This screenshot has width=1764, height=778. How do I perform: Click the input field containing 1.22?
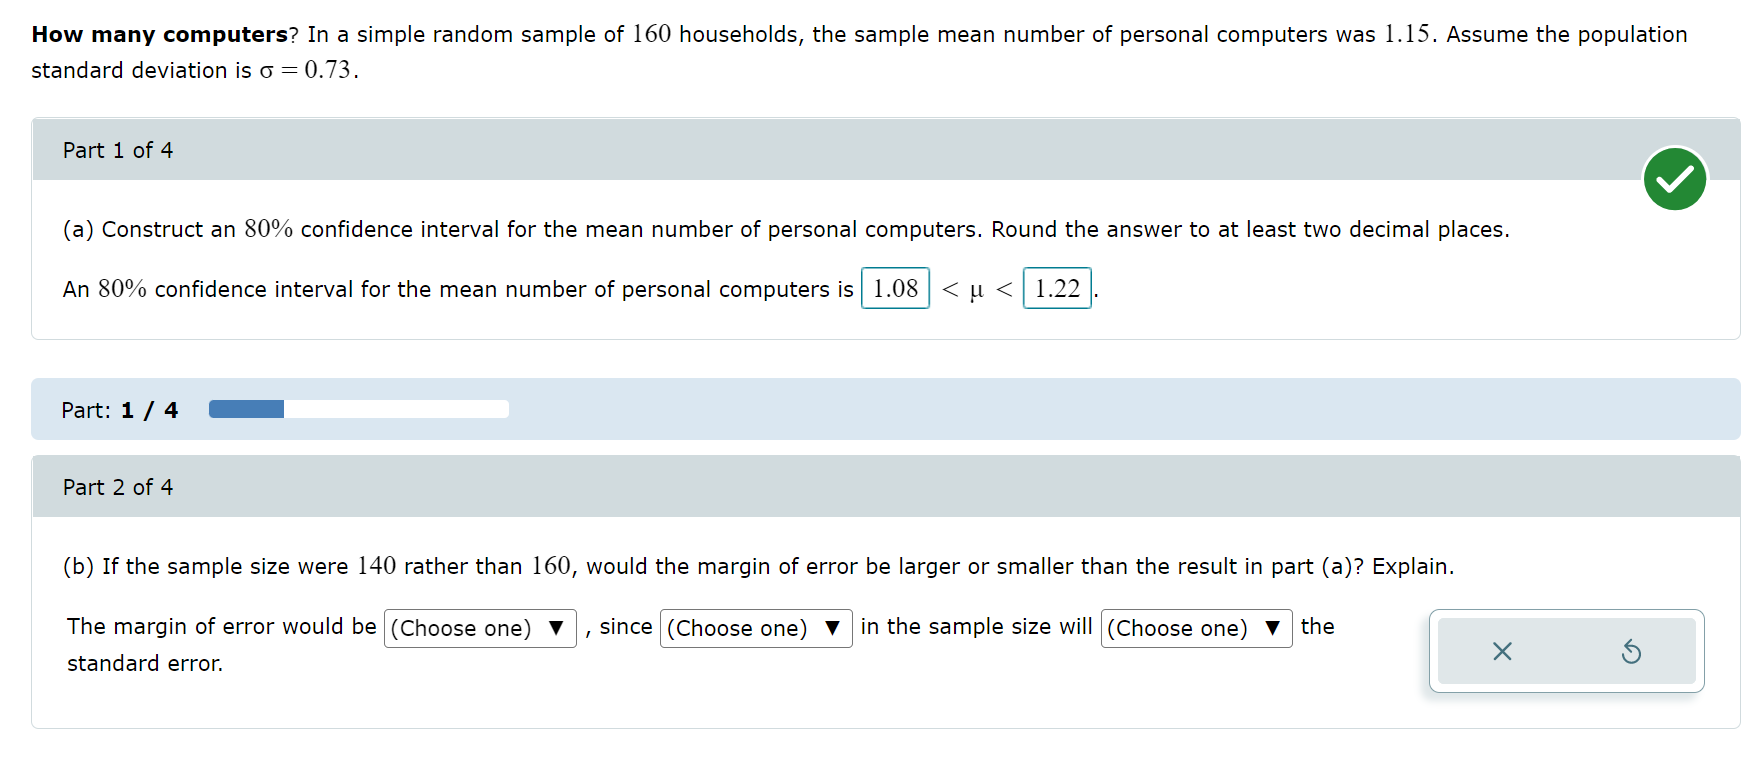1057,289
